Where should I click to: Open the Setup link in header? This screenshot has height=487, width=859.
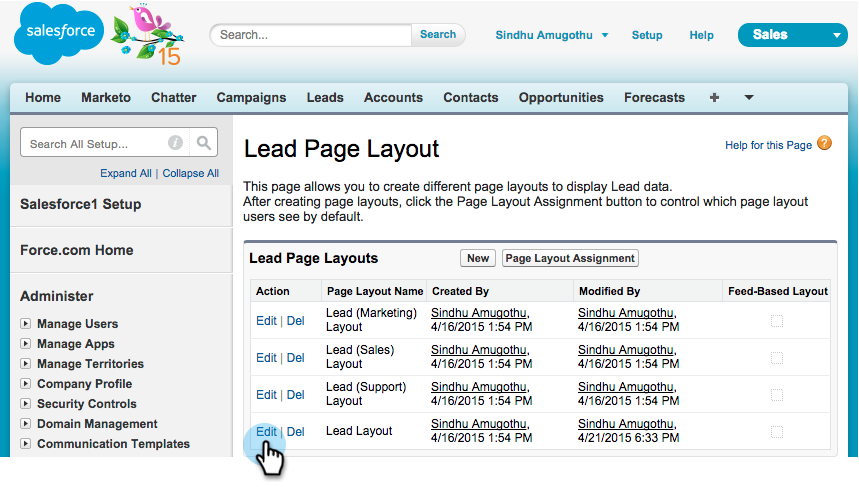pyautogui.click(x=647, y=35)
